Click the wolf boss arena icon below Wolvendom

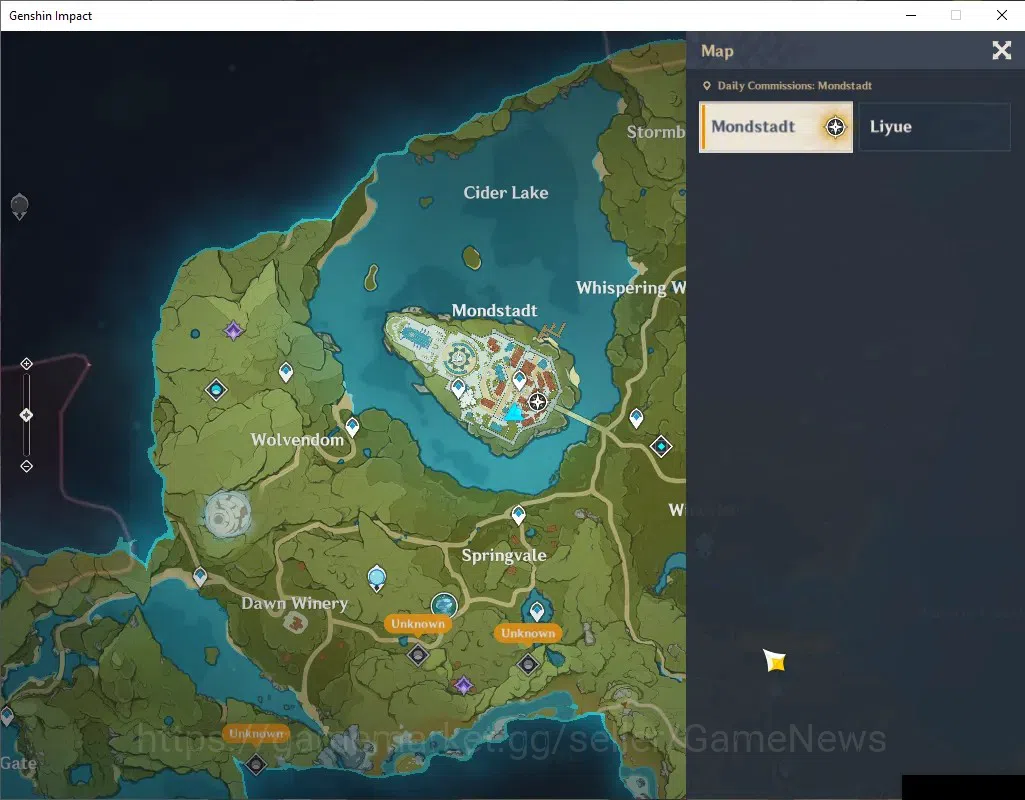pyautogui.click(x=227, y=514)
